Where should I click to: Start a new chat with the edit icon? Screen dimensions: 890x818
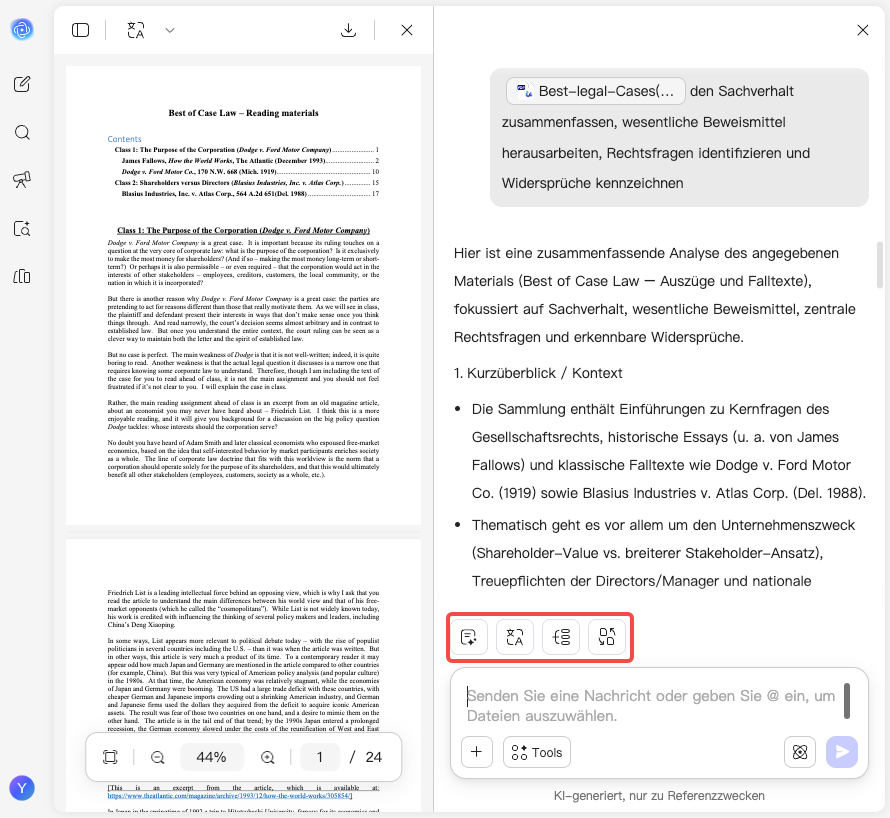pyautogui.click(x=22, y=84)
